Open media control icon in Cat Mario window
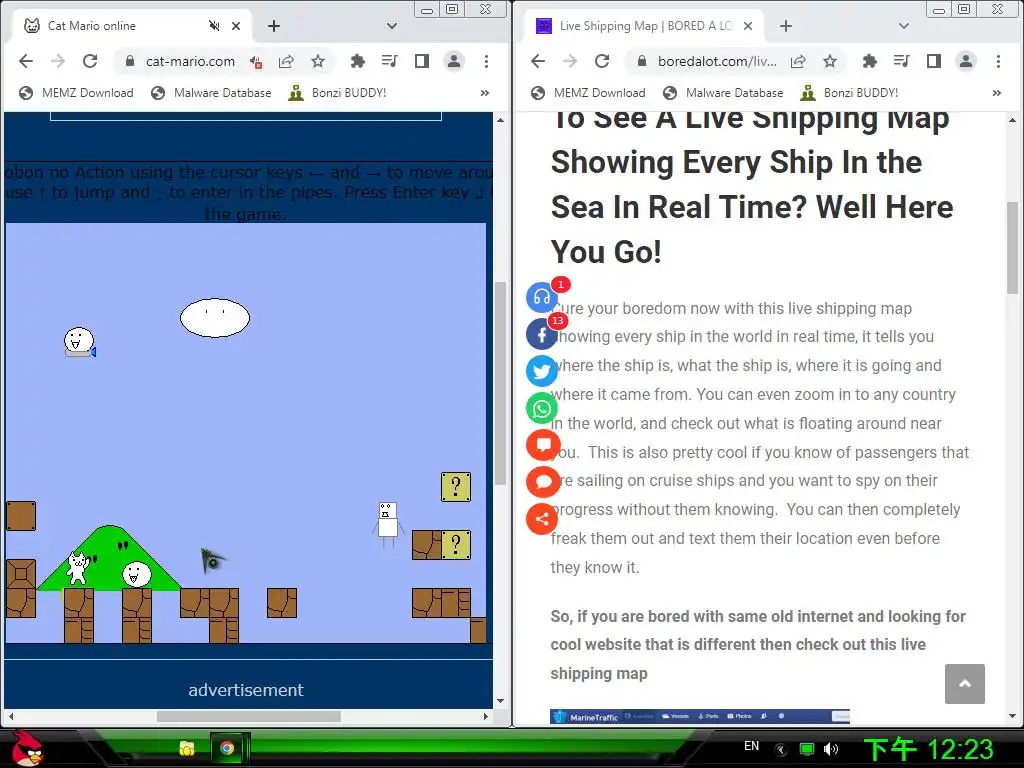1024x768 pixels. [389, 61]
